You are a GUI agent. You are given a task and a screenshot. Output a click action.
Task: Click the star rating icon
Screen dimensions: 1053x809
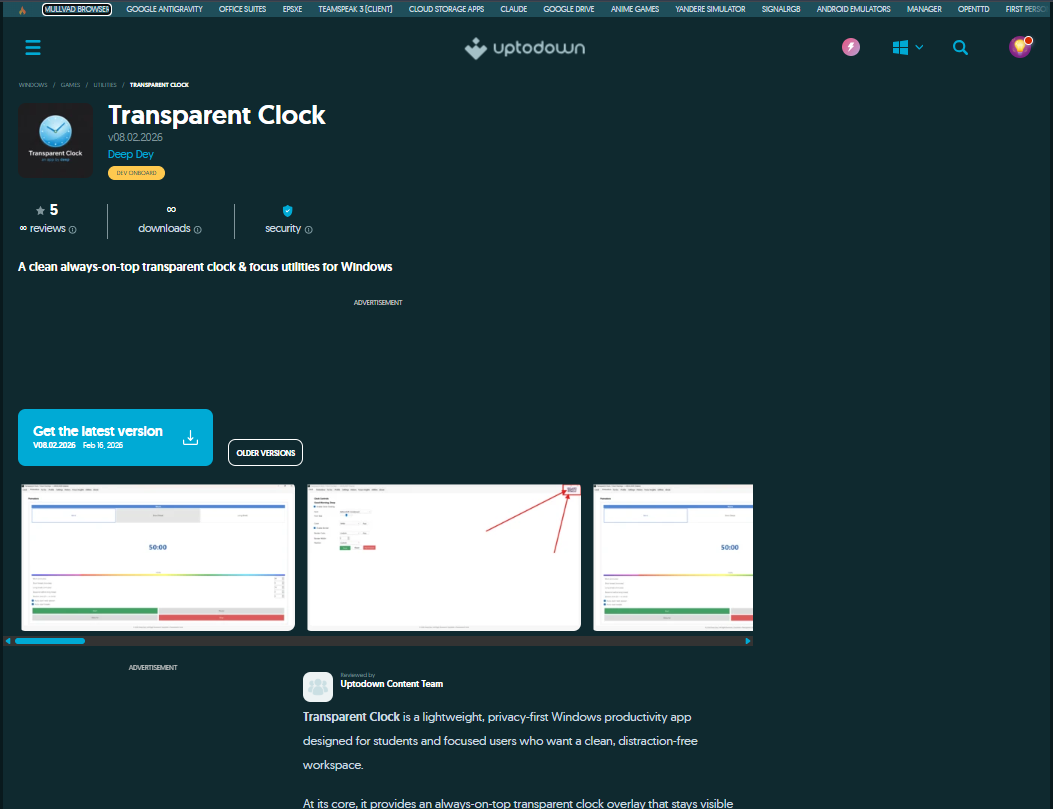(x=40, y=211)
